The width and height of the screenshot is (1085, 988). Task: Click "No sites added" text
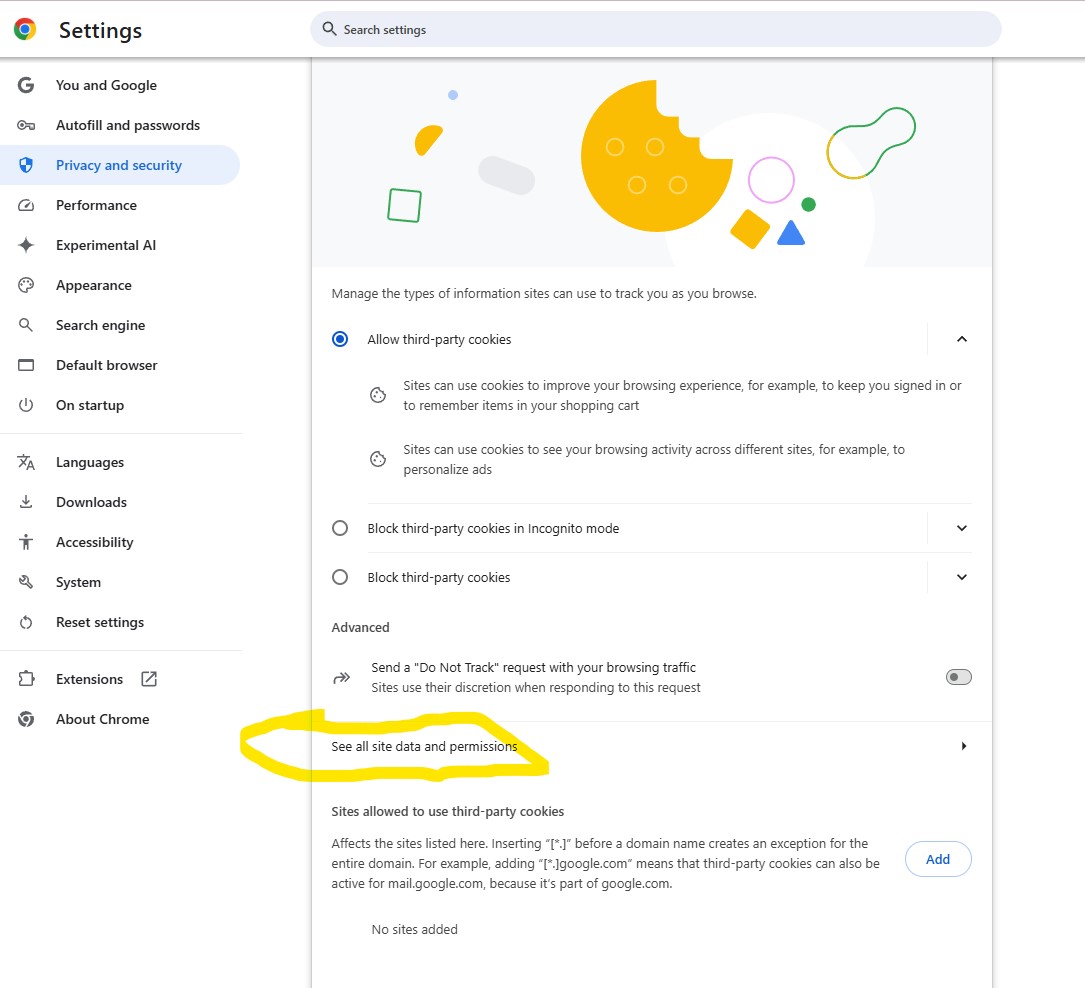tap(414, 929)
